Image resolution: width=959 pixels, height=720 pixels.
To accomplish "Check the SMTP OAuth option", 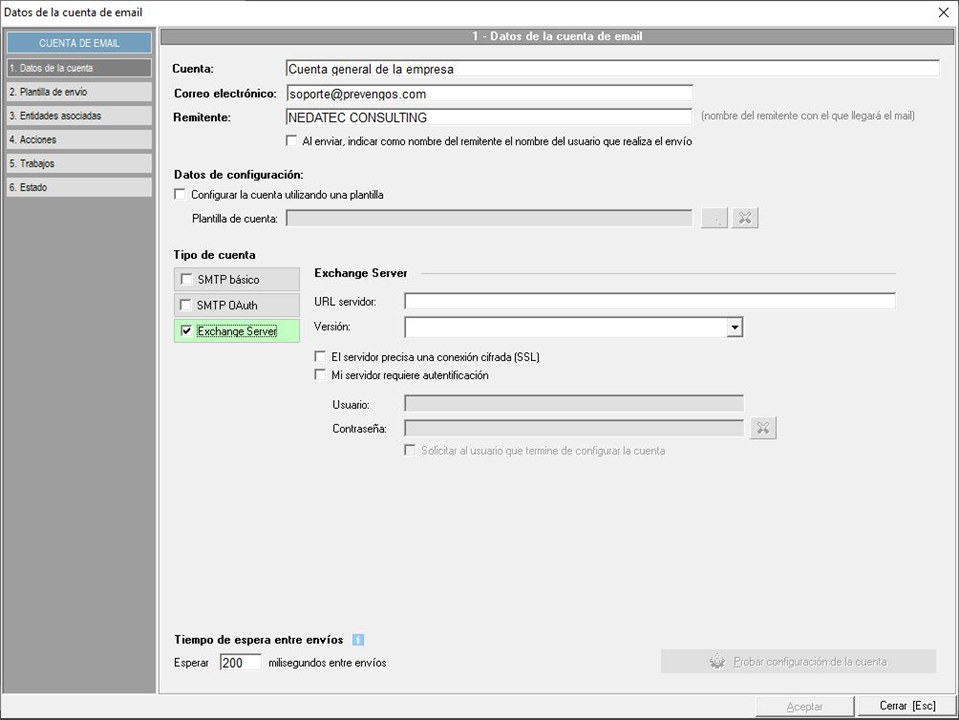I will (x=187, y=305).
